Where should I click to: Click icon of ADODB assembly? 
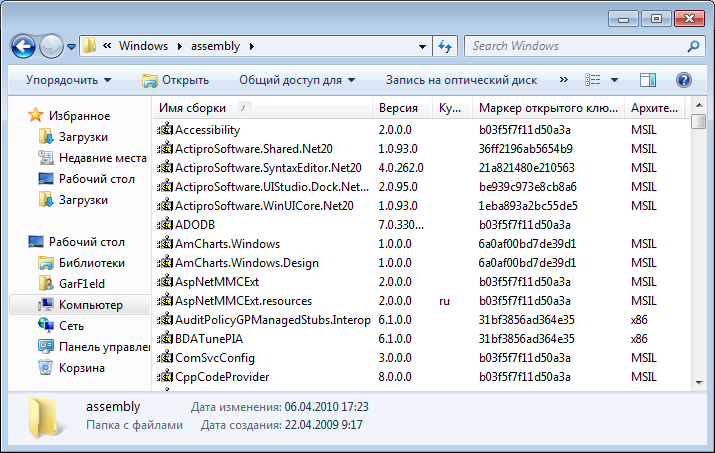165,224
